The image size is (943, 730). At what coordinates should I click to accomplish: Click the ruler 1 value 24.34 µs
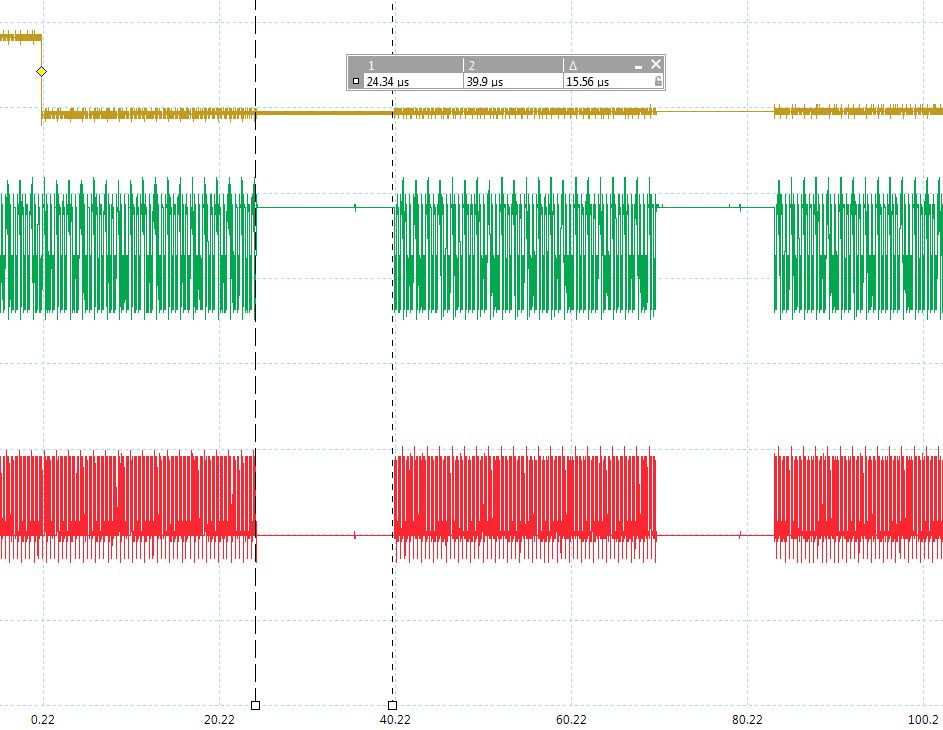point(388,82)
